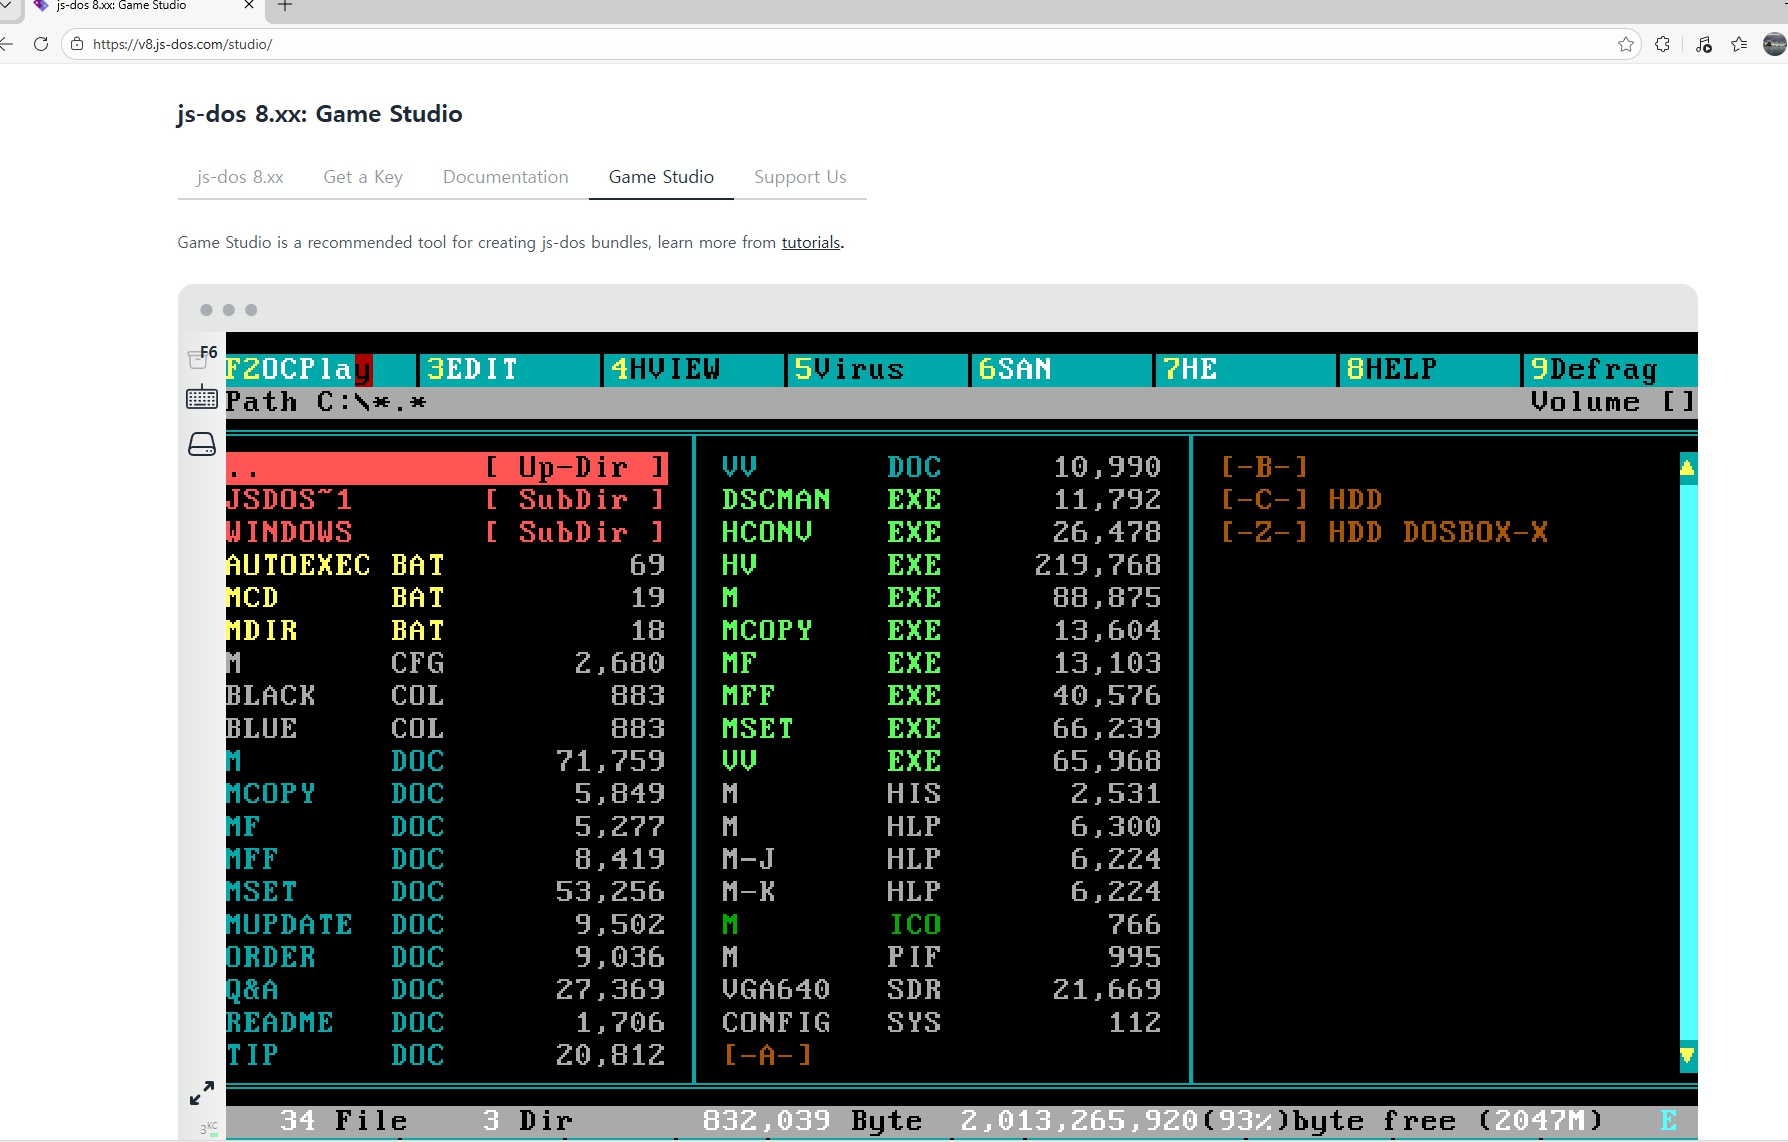Image resolution: width=1788 pixels, height=1142 pixels.
Task: Toggle fullscreen with the expand arrows icon
Action: click(201, 1093)
